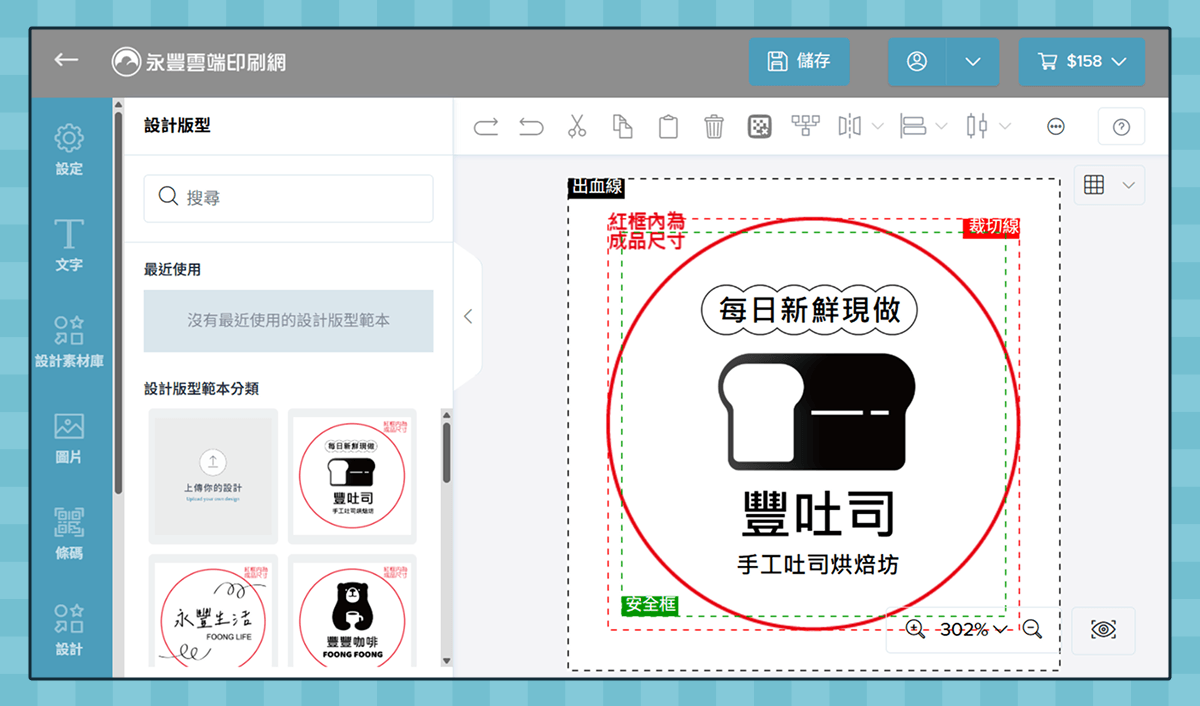The height and width of the screenshot is (706, 1200).
Task: Click the redo arrow icon
Action: 486,127
